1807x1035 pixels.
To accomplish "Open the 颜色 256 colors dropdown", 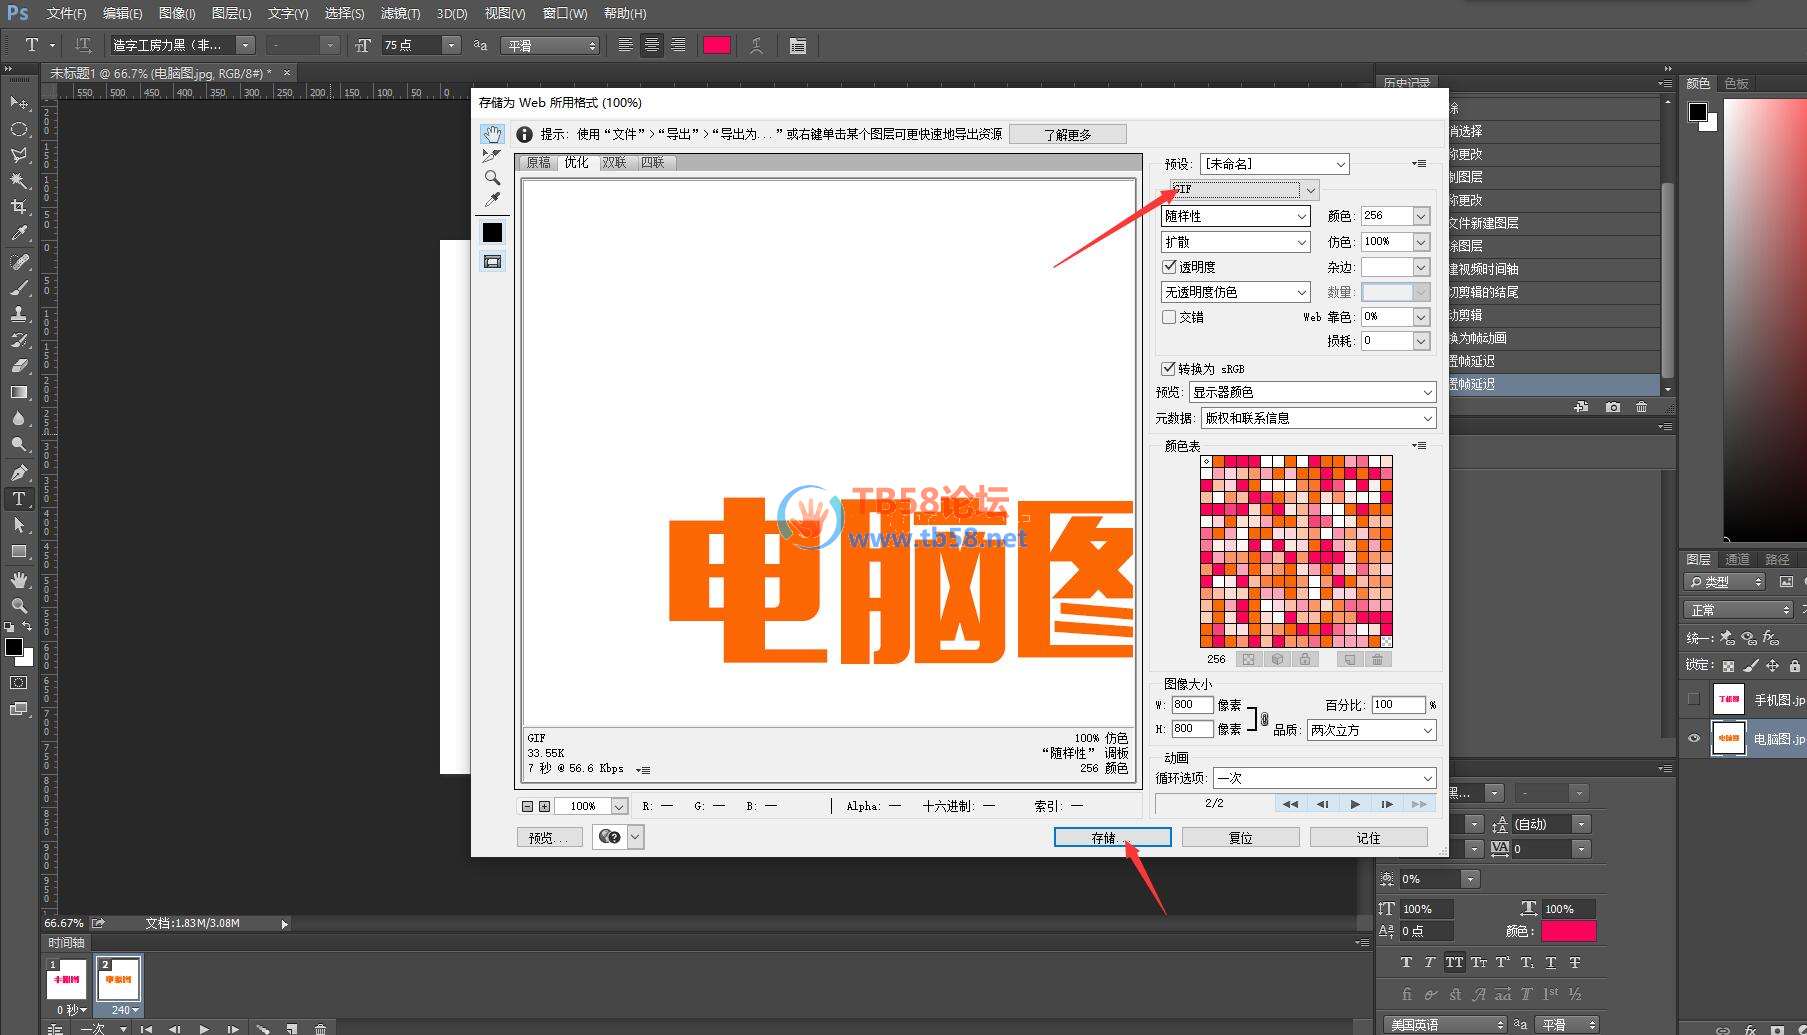I will (1421, 216).
